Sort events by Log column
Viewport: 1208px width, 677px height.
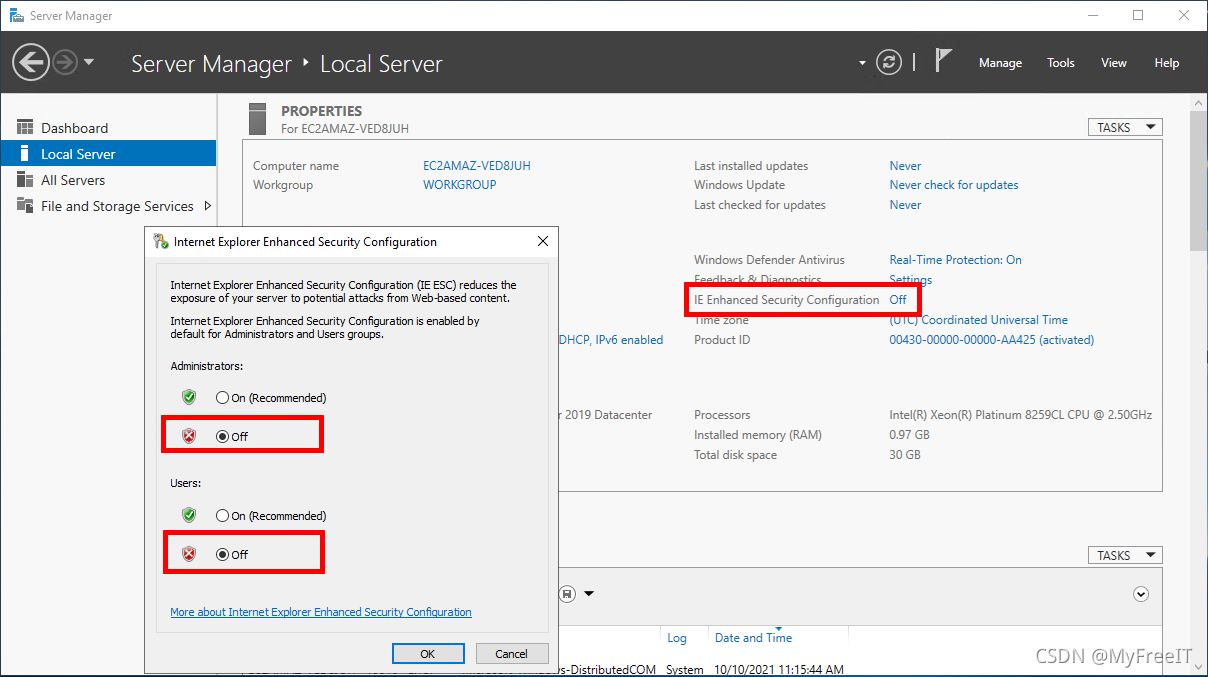click(x=677, y=638)
